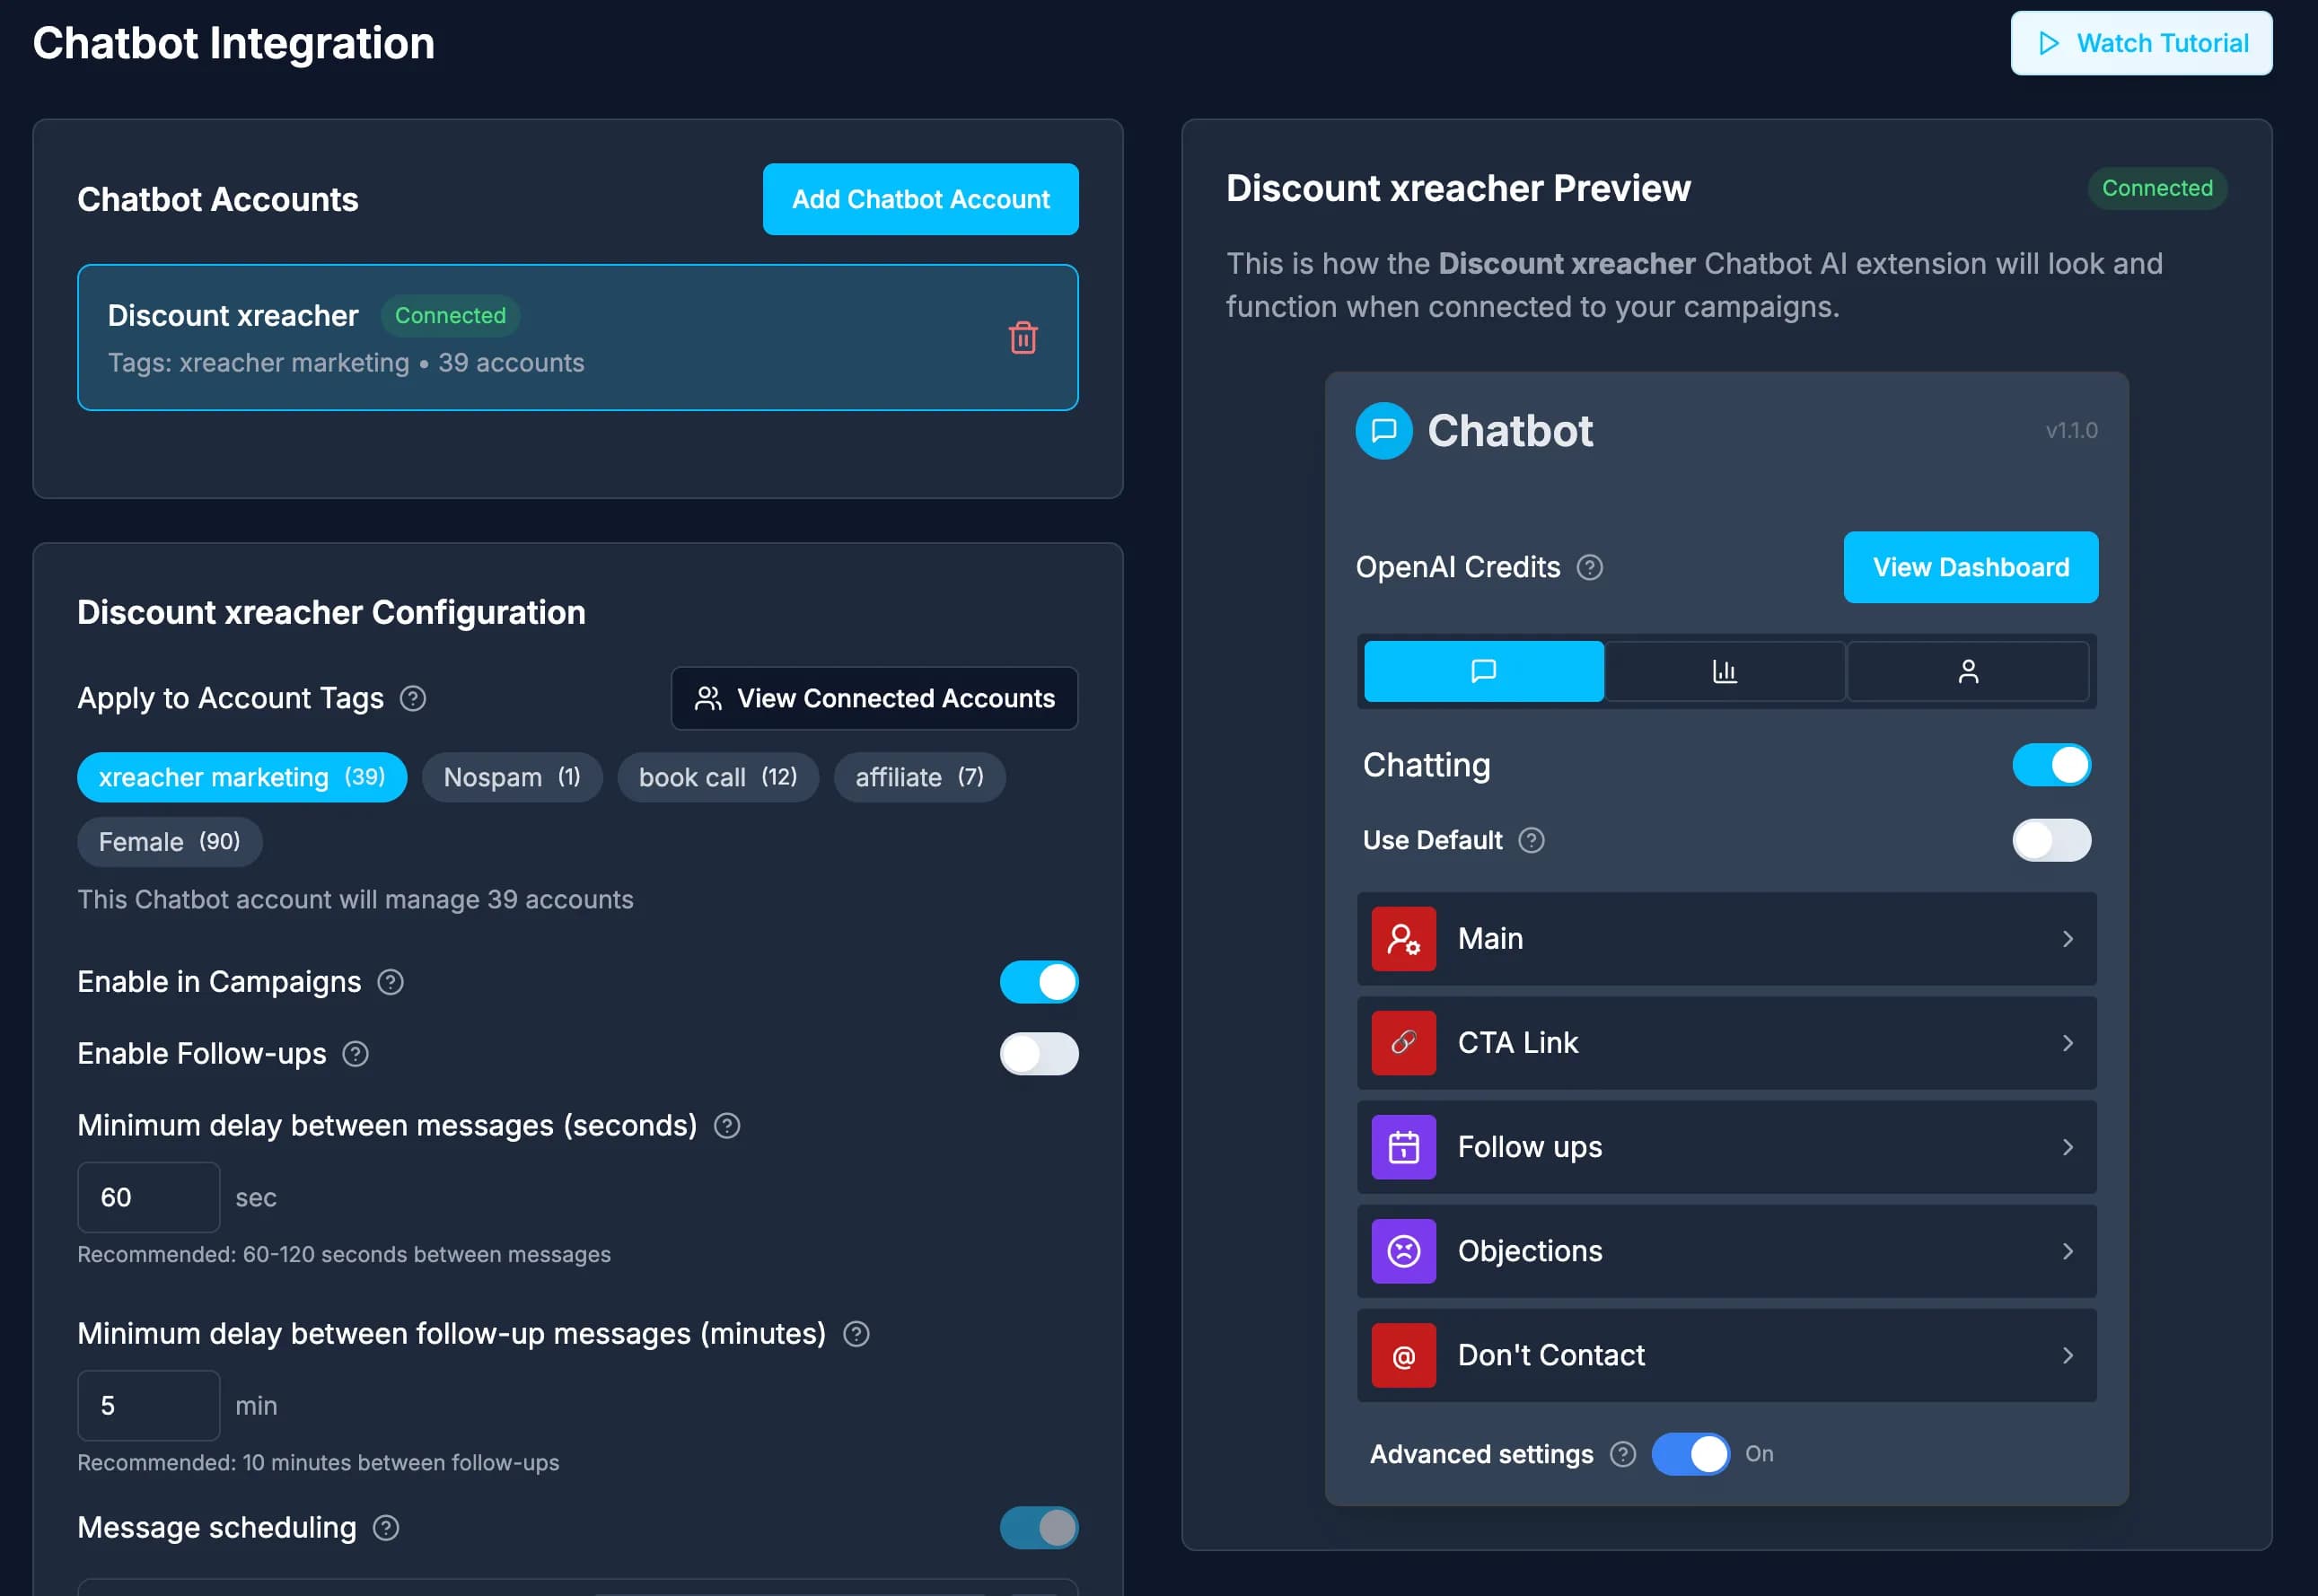Select the Female account tag
The height and width of the screenshot is (1596, 2318).
click(x=169, y=841)
